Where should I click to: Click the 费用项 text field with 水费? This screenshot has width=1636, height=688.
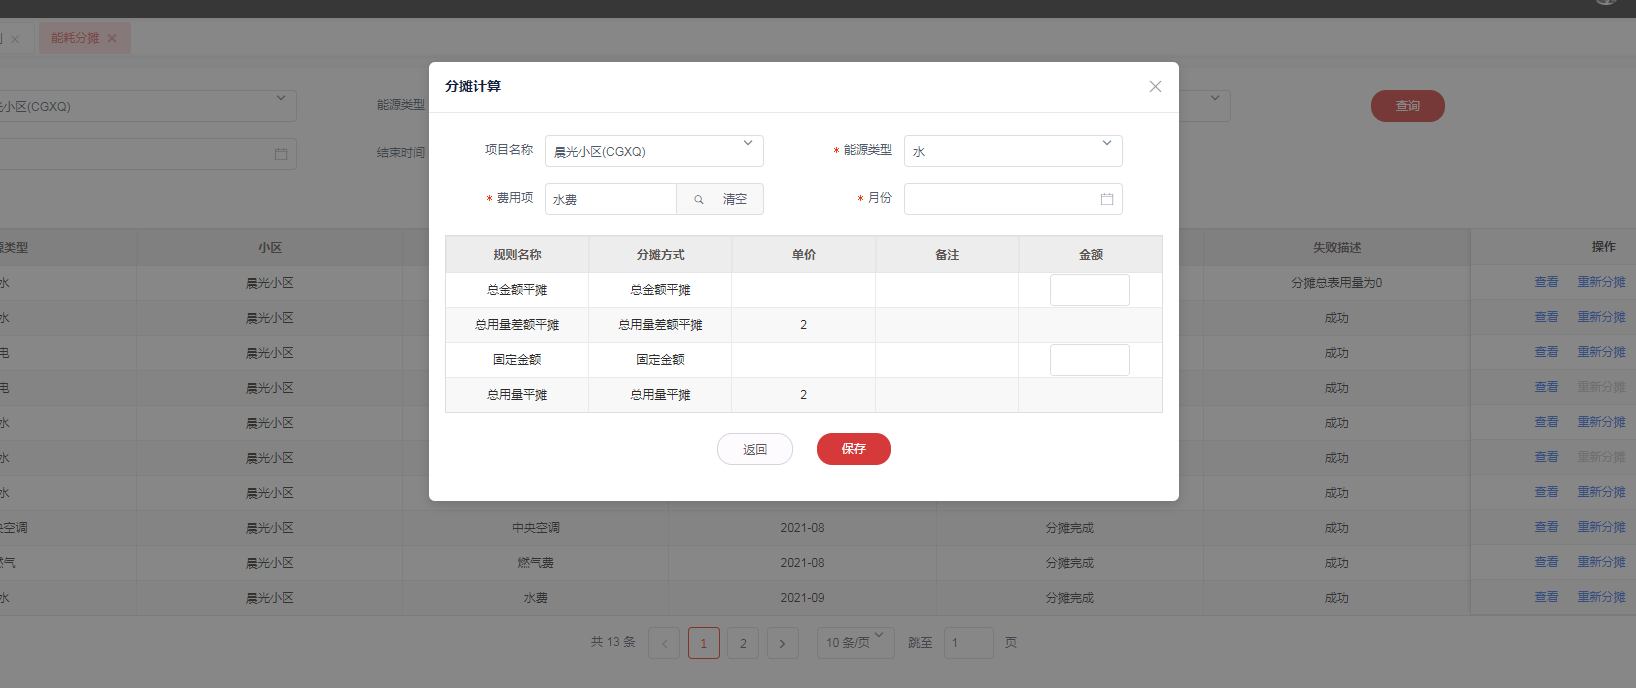click(610, 199)
